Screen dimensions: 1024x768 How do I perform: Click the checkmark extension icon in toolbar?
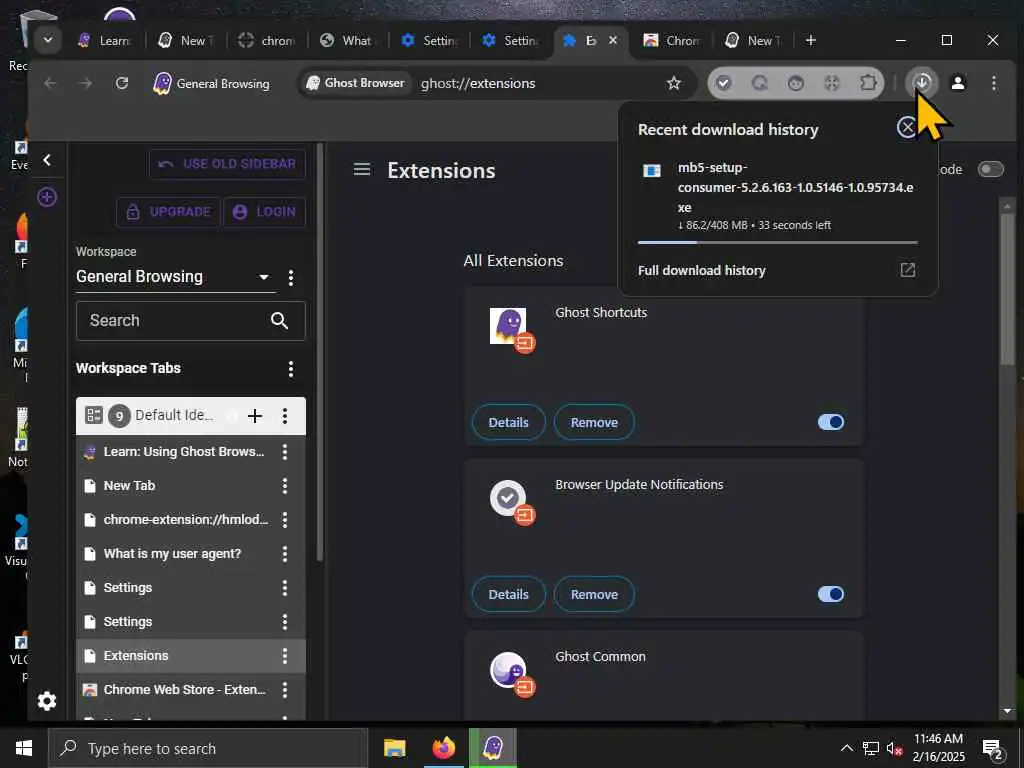click(723, 83)
